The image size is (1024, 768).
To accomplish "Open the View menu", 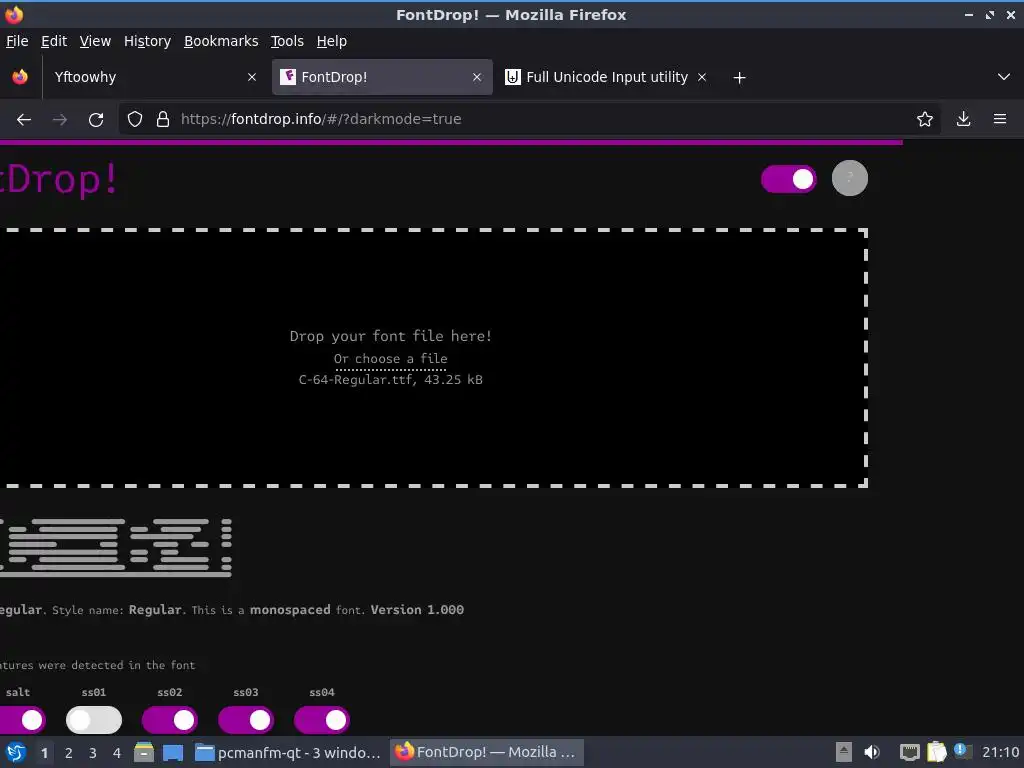I will tap(95, 41).
